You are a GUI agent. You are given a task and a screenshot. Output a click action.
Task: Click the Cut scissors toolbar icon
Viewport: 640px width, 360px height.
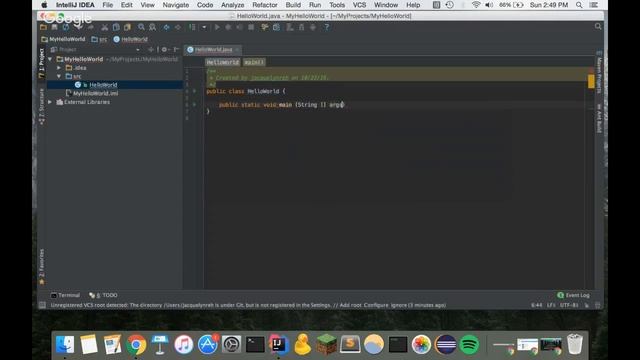coord(105,27)
